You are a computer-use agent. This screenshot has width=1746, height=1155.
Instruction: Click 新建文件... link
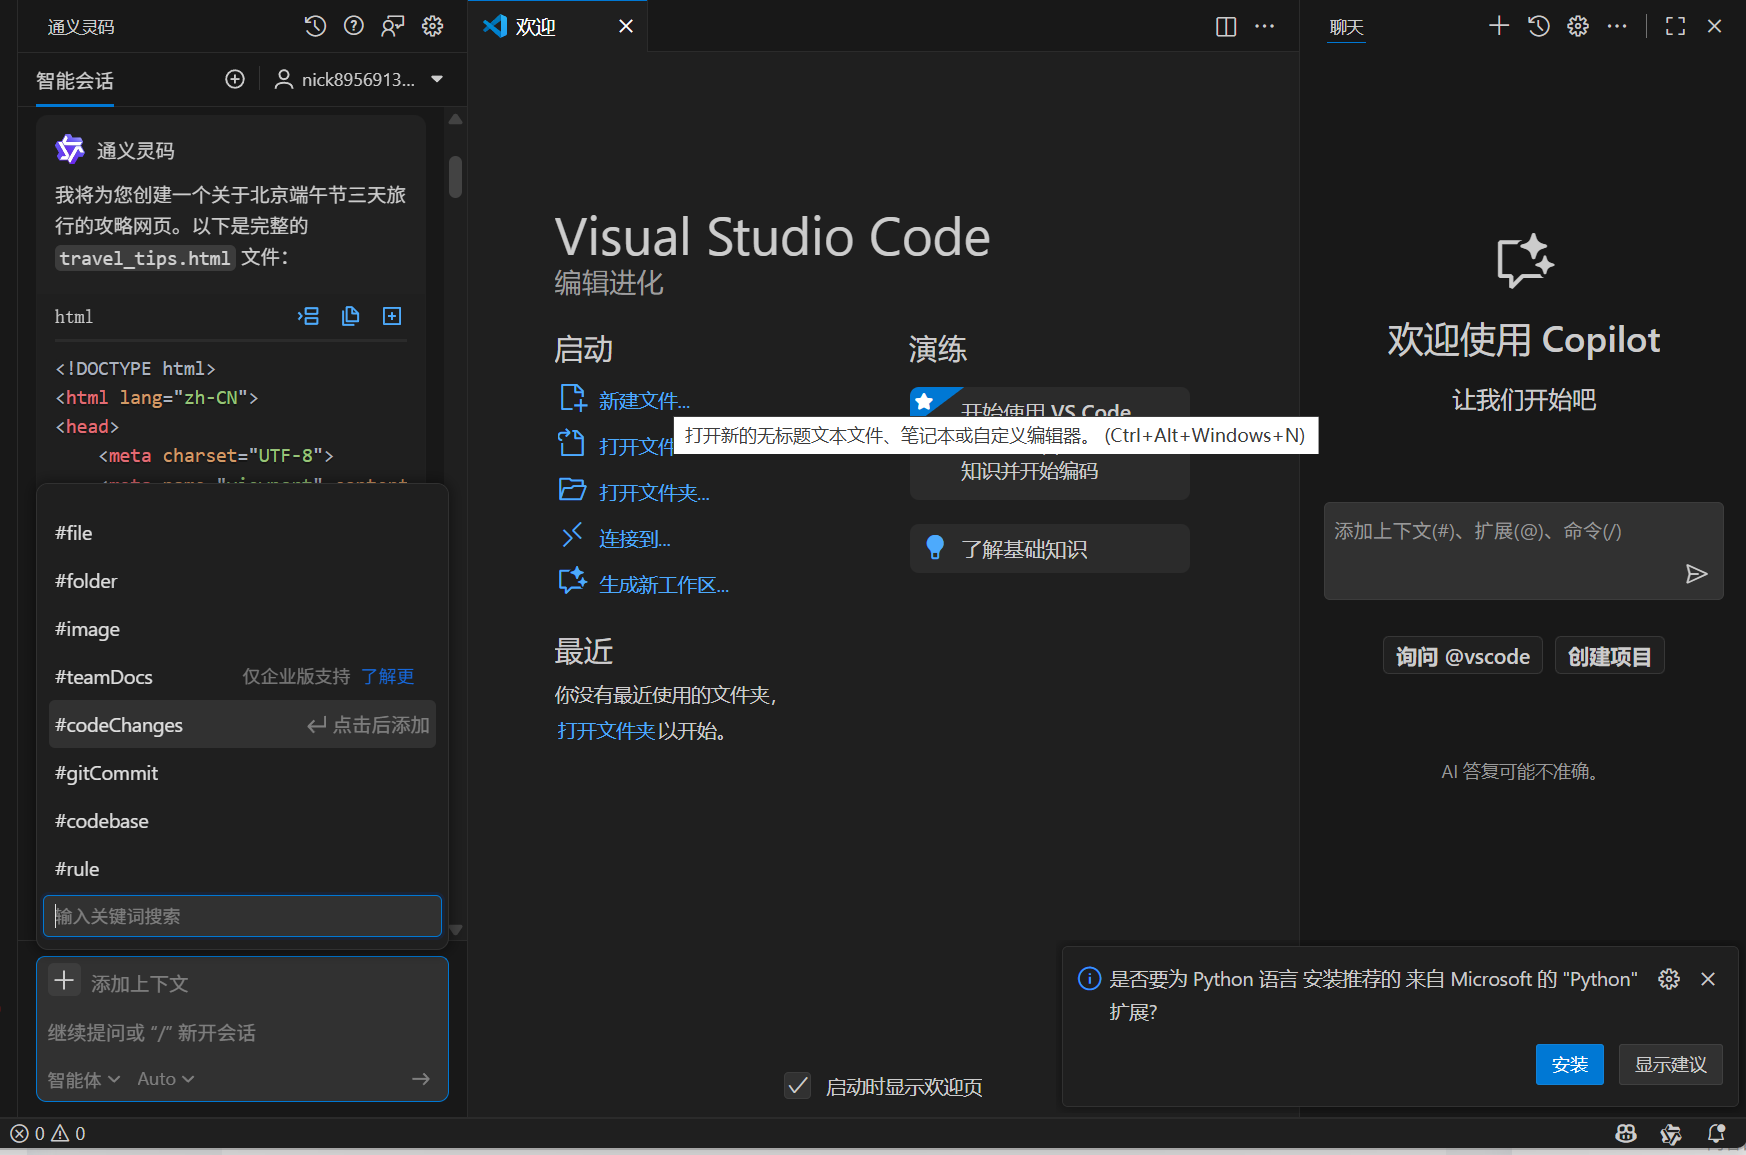pos(644,401)
